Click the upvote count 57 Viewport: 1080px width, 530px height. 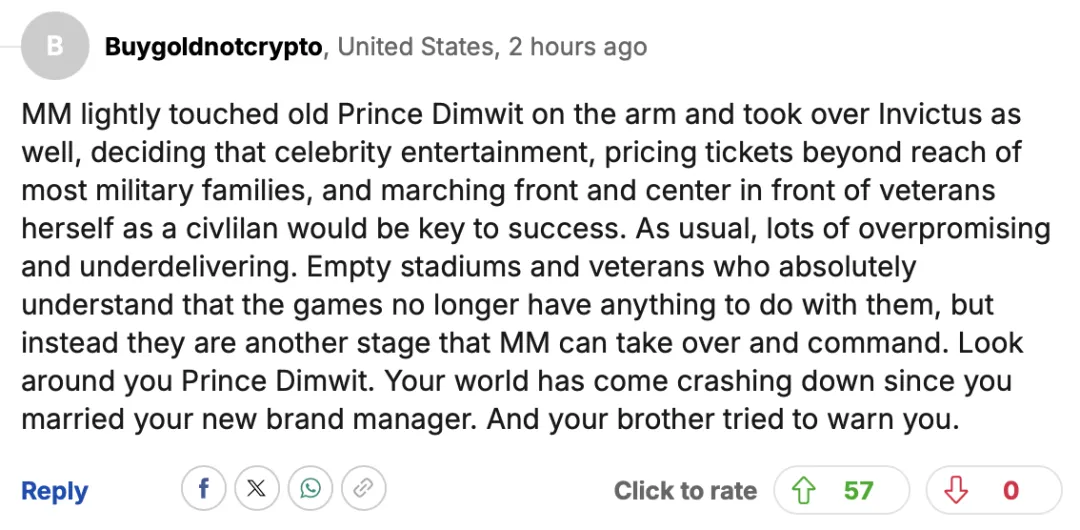click(858, 490)
